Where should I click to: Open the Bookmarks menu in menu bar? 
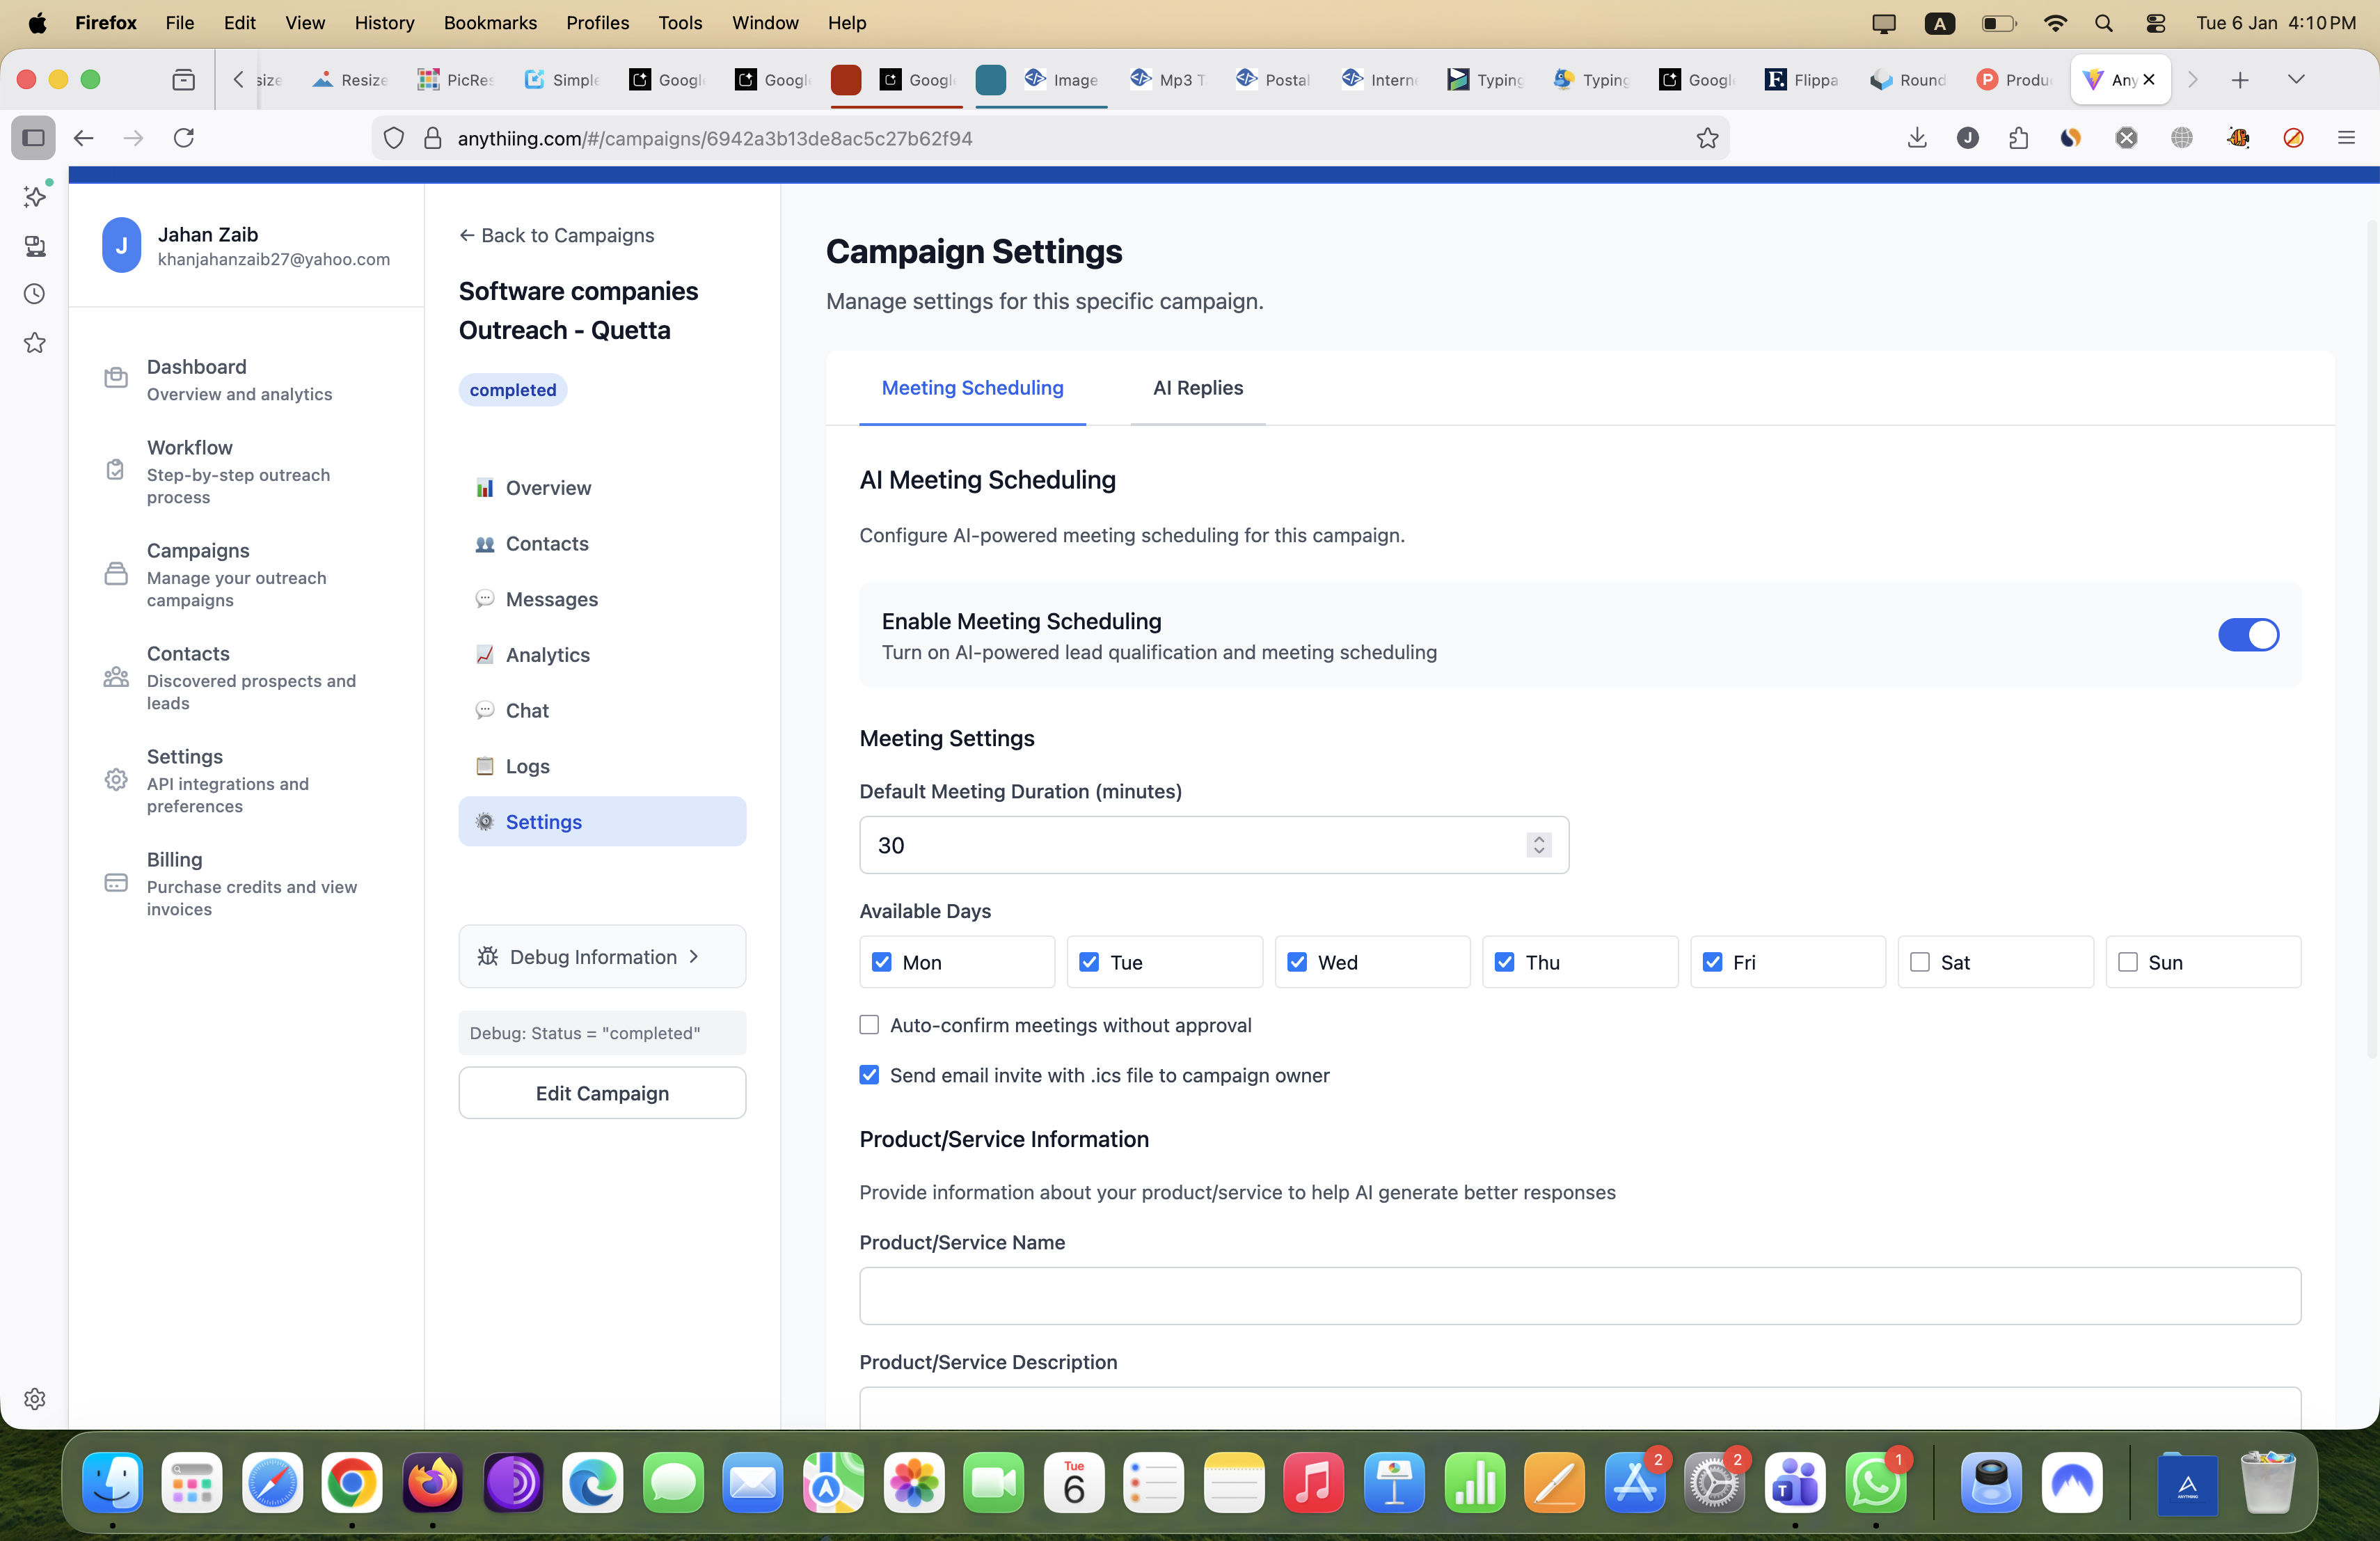489,22
